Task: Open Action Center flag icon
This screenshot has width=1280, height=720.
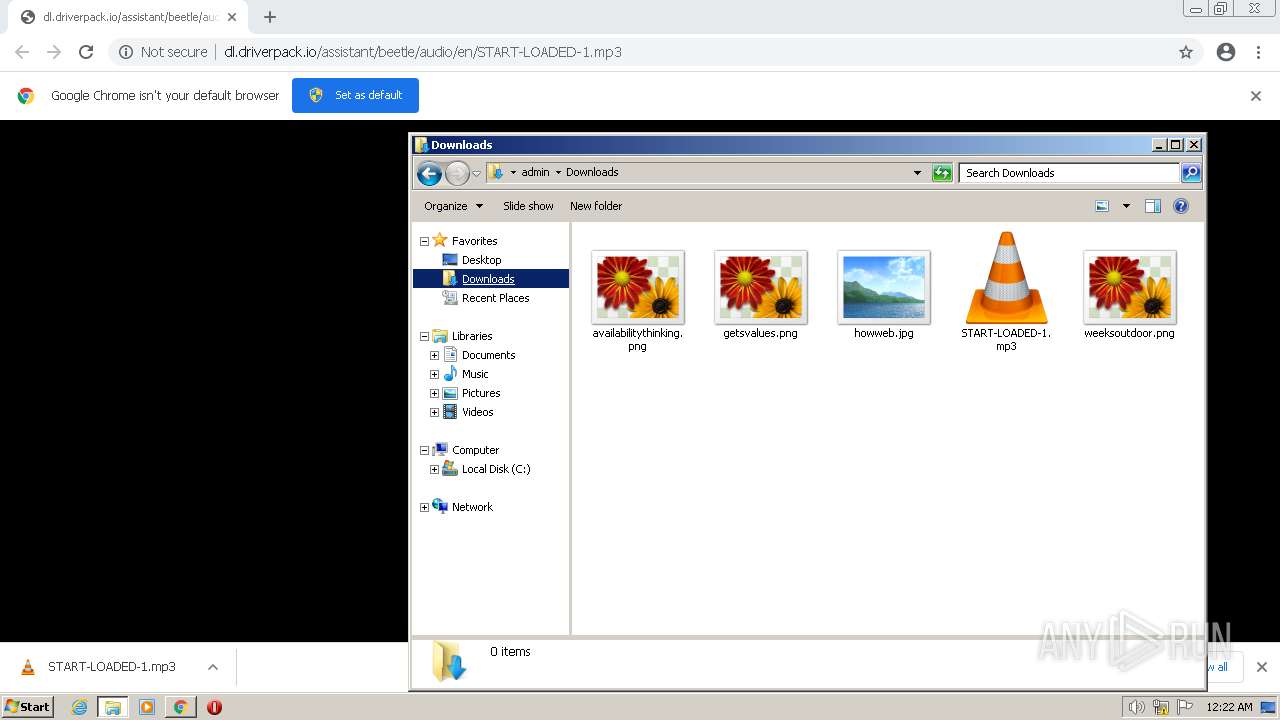Action: click(x=1186, y=707)
